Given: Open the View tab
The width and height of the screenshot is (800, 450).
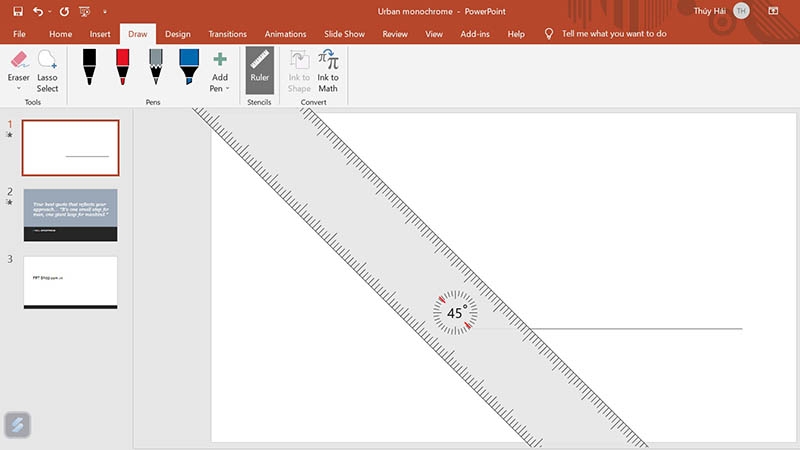Looking at the screenshot, I should click(x=434, y=34).
